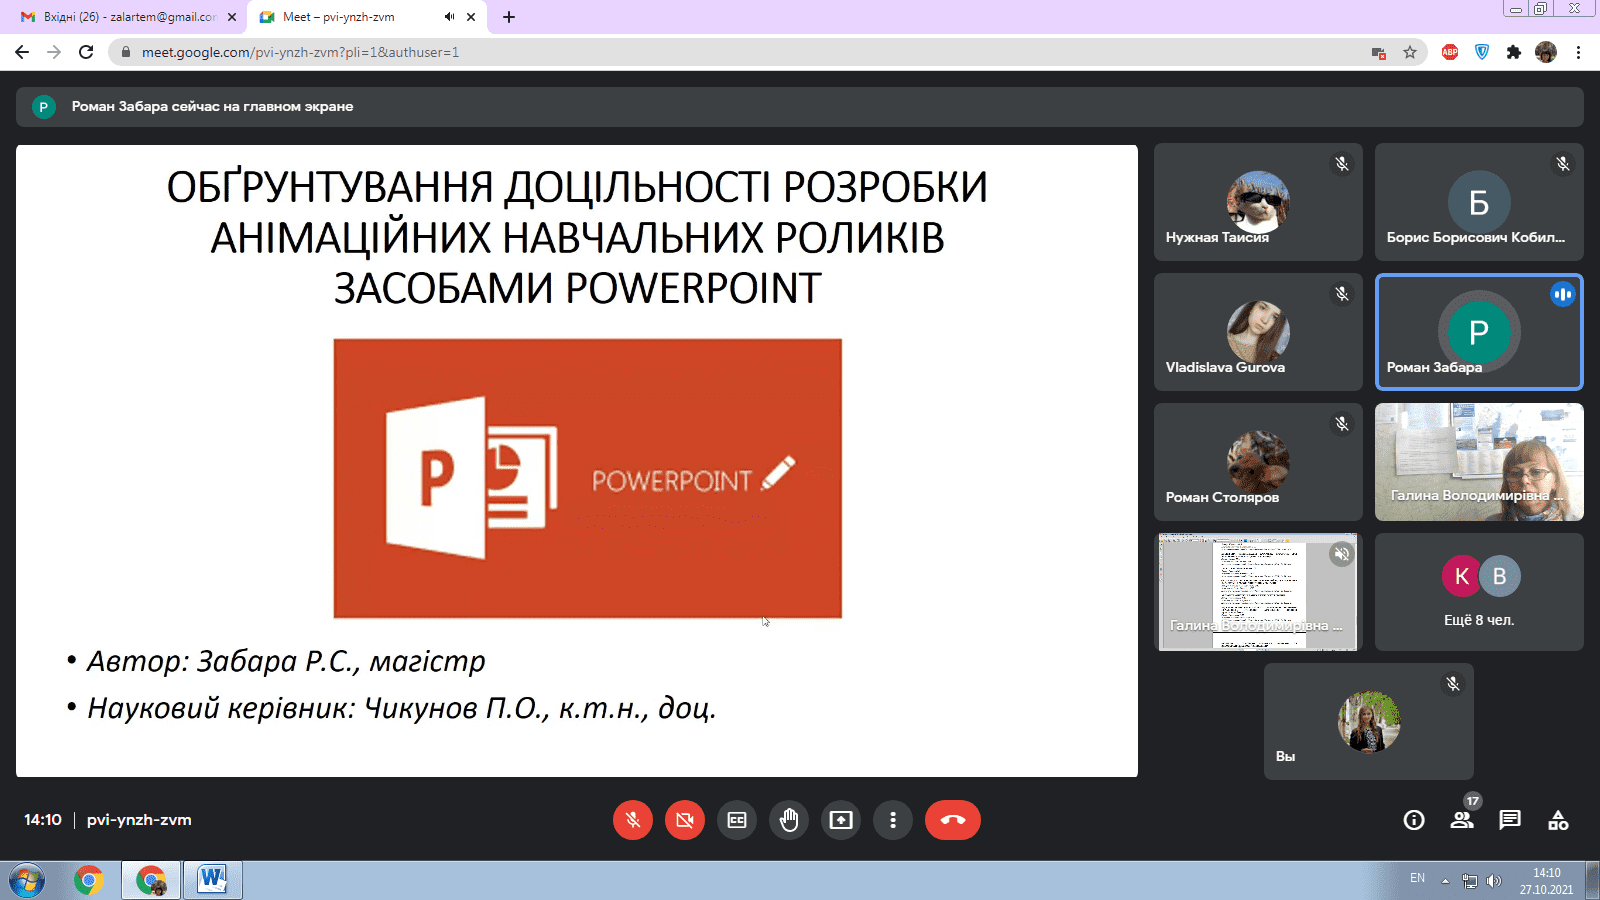This screenshot has height=900, width=1600.
Task: Raise hand in the meeting
Action: [789, 820]
